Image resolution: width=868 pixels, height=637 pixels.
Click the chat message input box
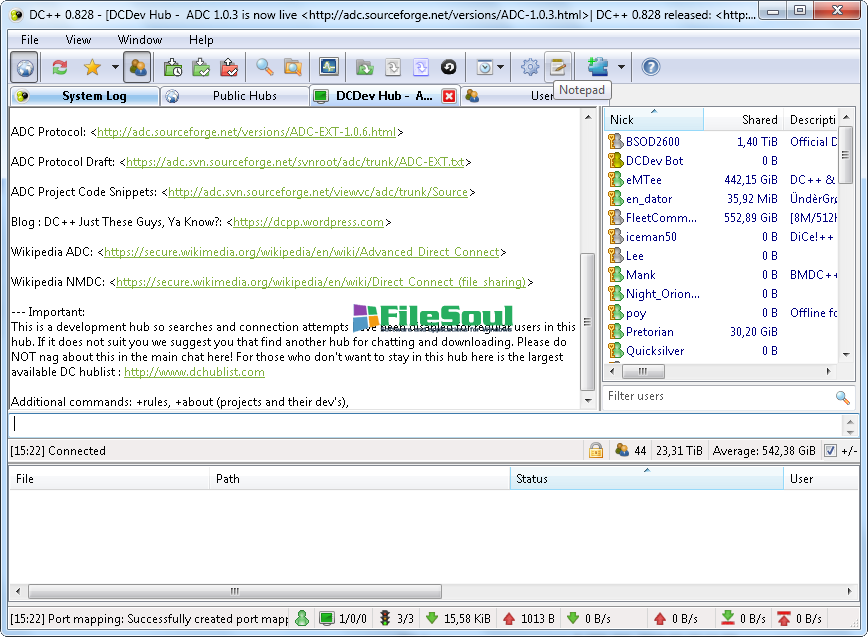425,424
